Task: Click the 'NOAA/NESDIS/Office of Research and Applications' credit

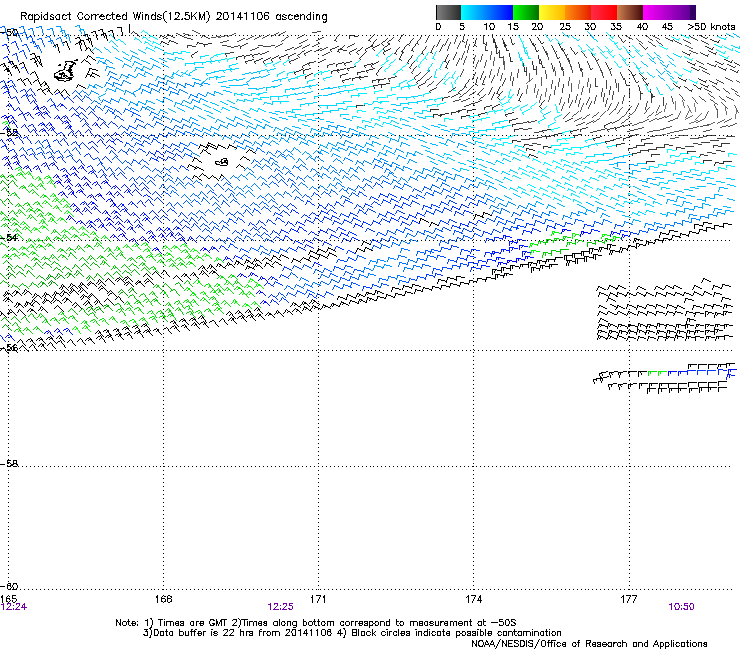Action: click(x=589, y=644)
